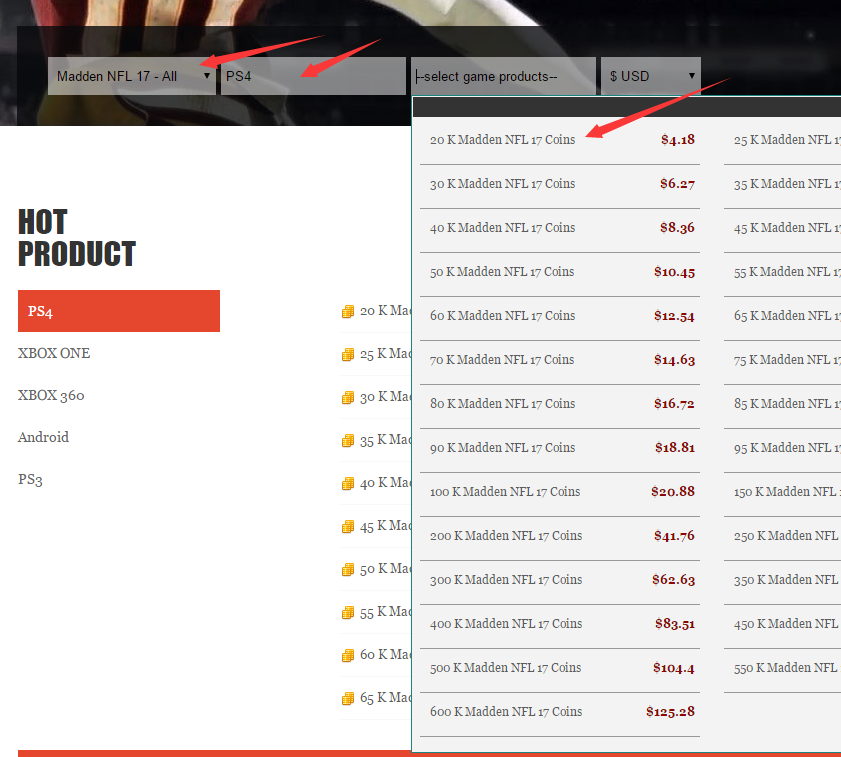Choose 300 K Madden NFL 17 Coins option
This screenshot has width=841, height=757.
point(559,580)
